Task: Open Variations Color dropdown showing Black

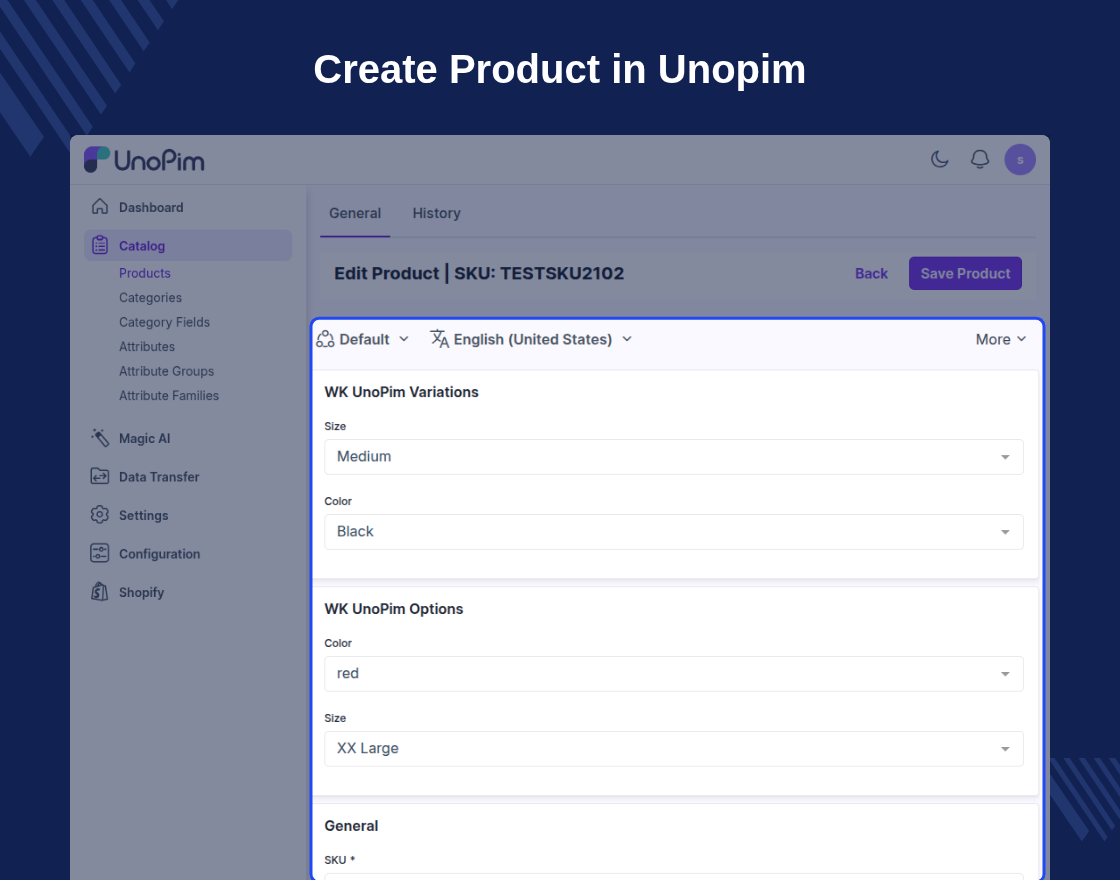Action: tap(674, 532)
